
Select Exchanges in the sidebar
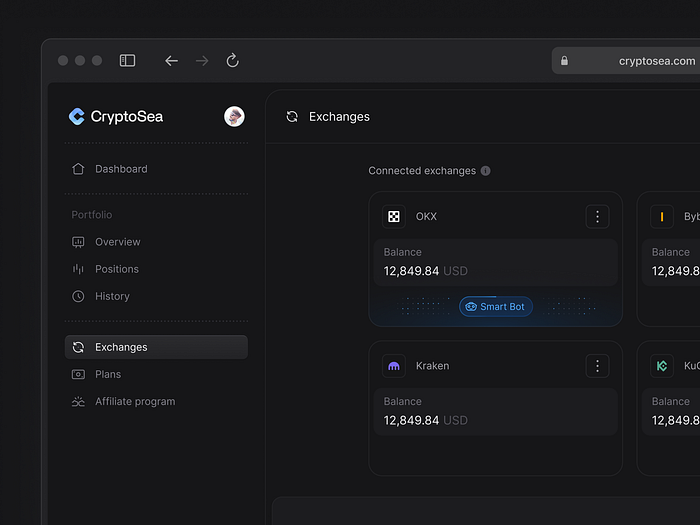[x=156, y=347]
